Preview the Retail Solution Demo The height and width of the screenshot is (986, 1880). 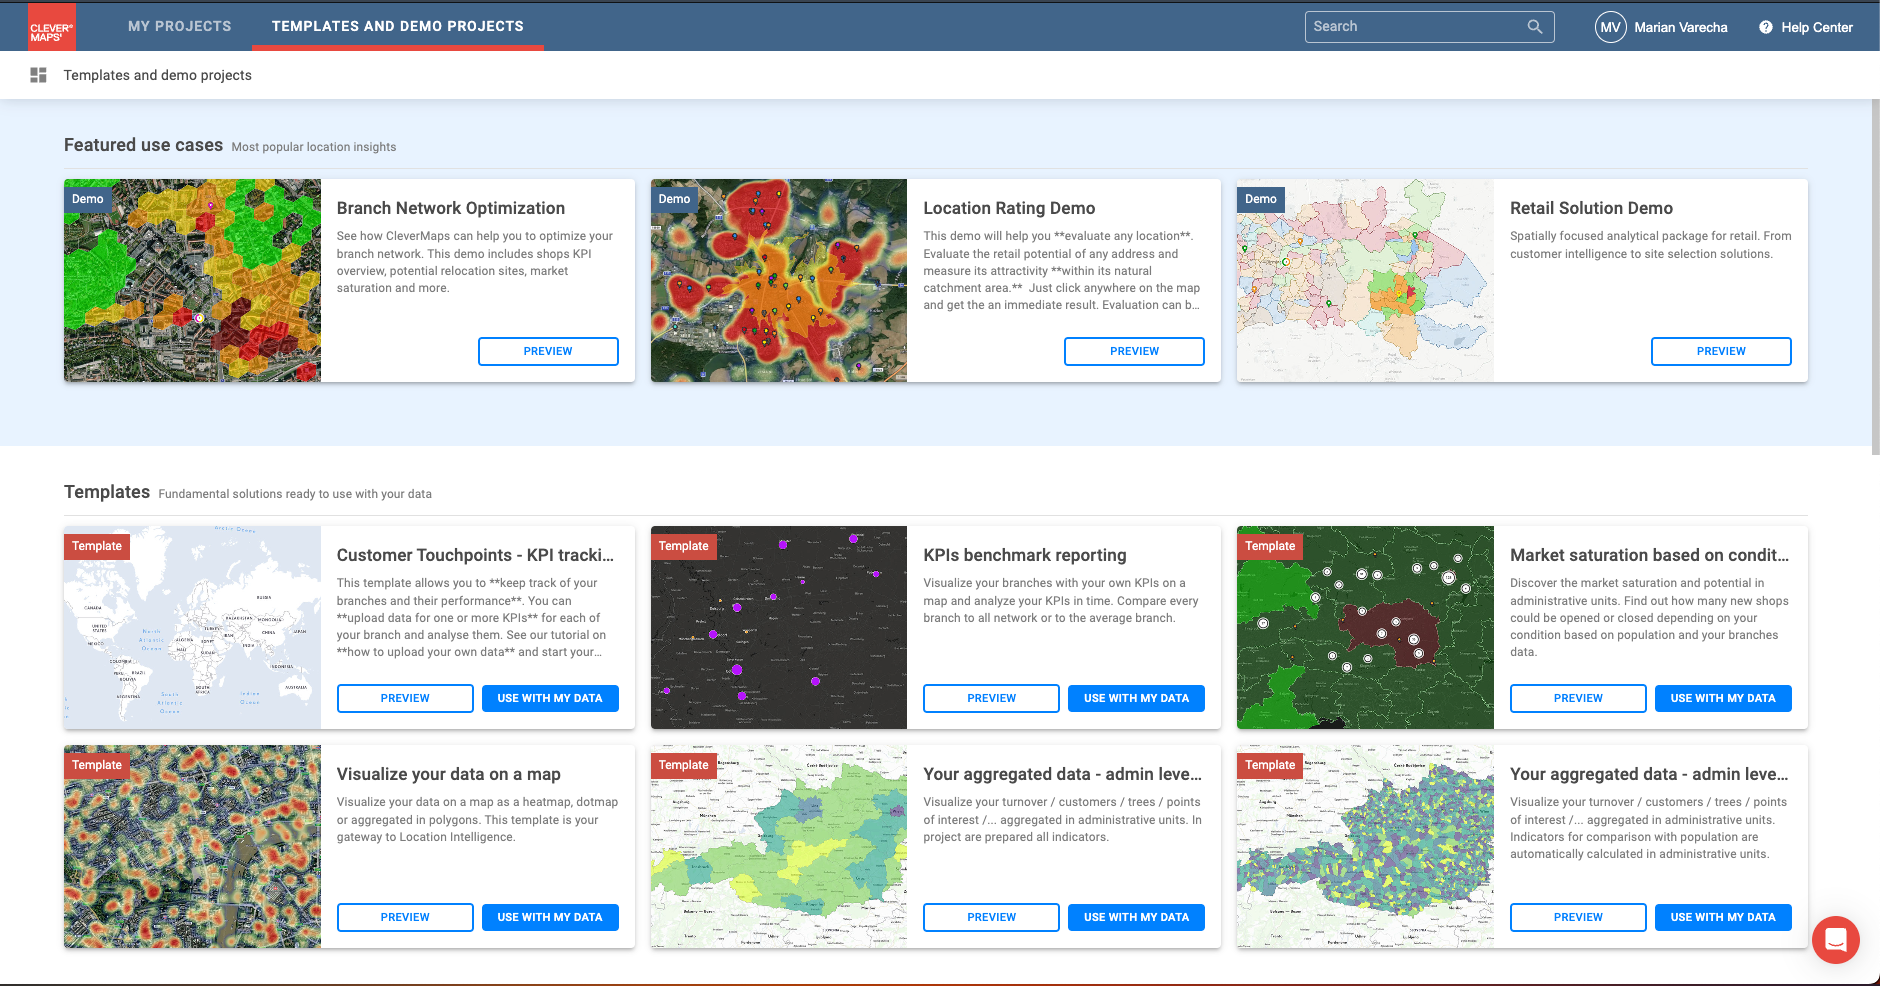1720,351
